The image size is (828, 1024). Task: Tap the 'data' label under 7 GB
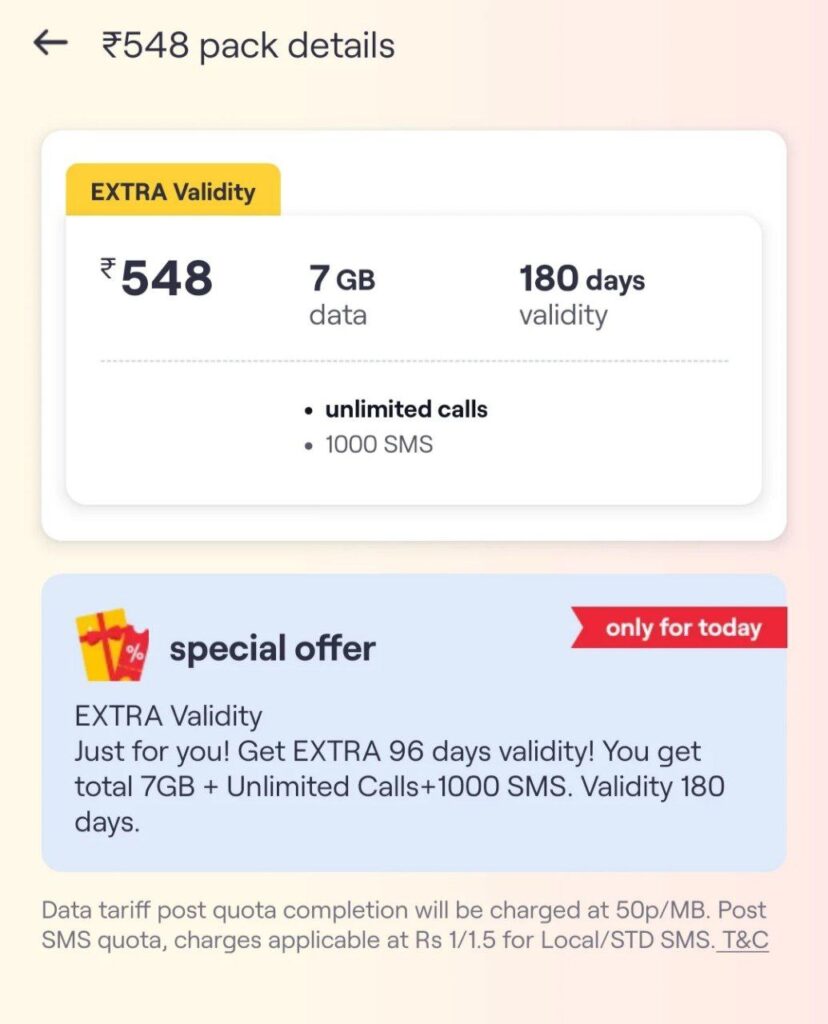point(338,316)
